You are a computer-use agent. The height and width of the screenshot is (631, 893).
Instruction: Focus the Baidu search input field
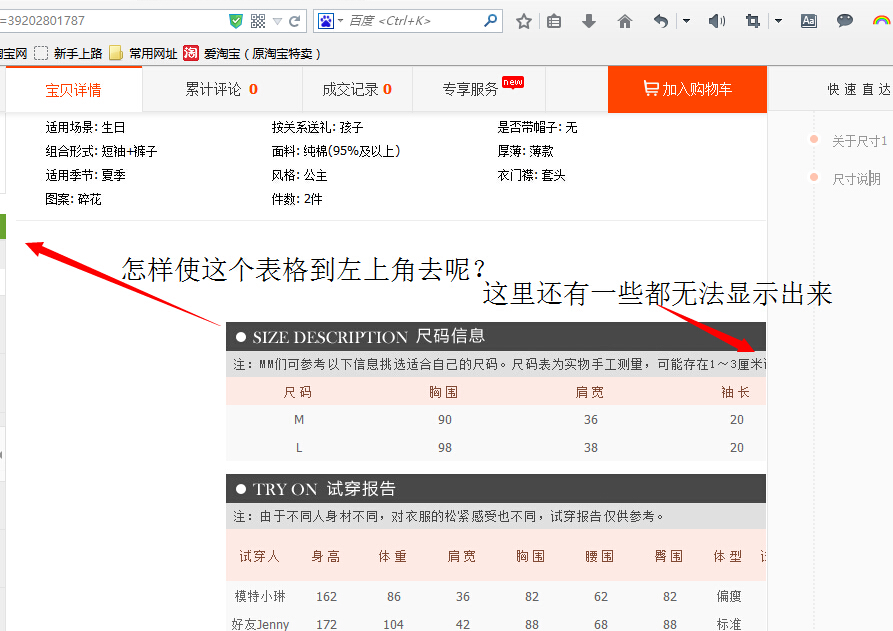click(413, 21)
